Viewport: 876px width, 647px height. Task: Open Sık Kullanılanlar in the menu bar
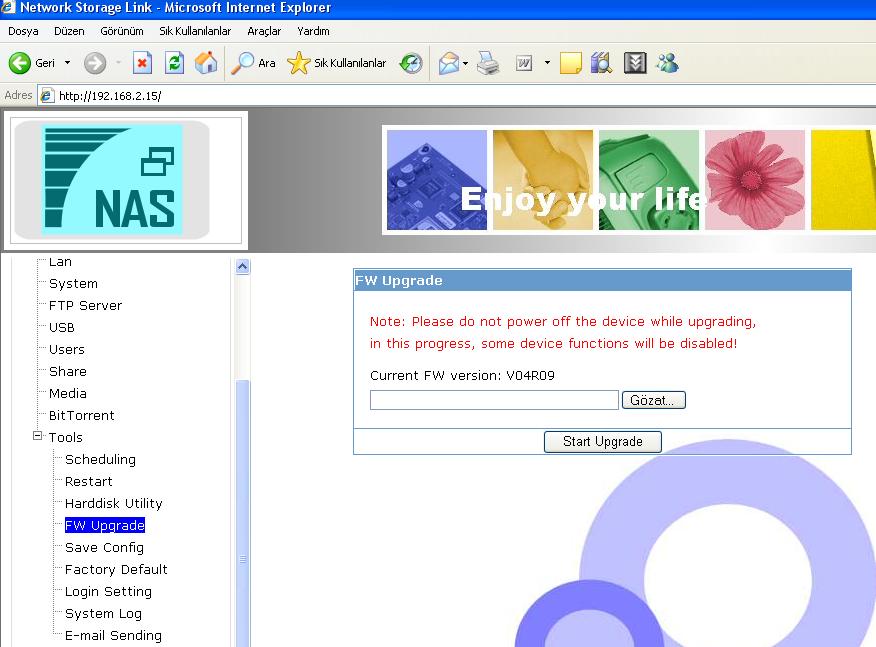195,31
